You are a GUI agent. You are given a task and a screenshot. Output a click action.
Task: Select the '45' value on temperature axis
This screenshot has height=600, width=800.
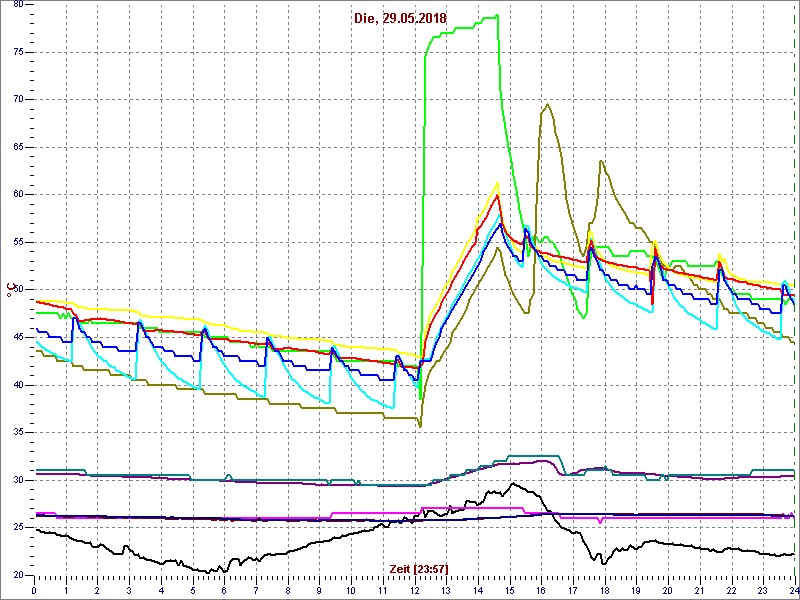tap(17, 337)
